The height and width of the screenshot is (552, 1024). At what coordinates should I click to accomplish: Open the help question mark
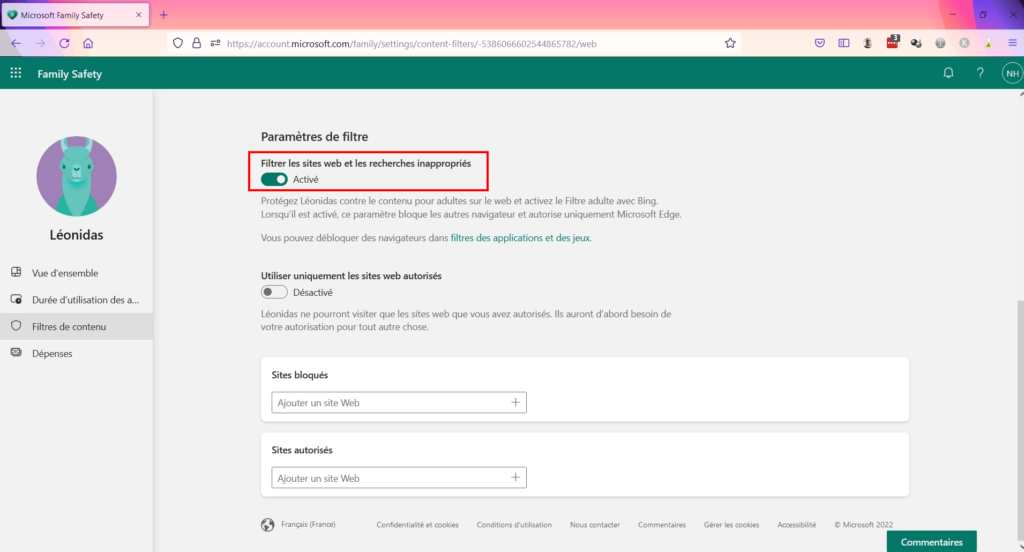[x=980, y=73]
